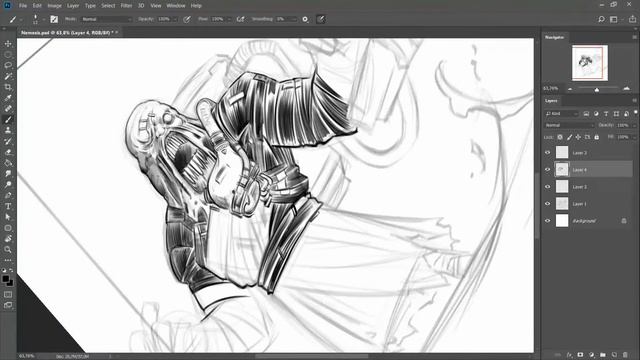Select the Eraser tool

8,152
